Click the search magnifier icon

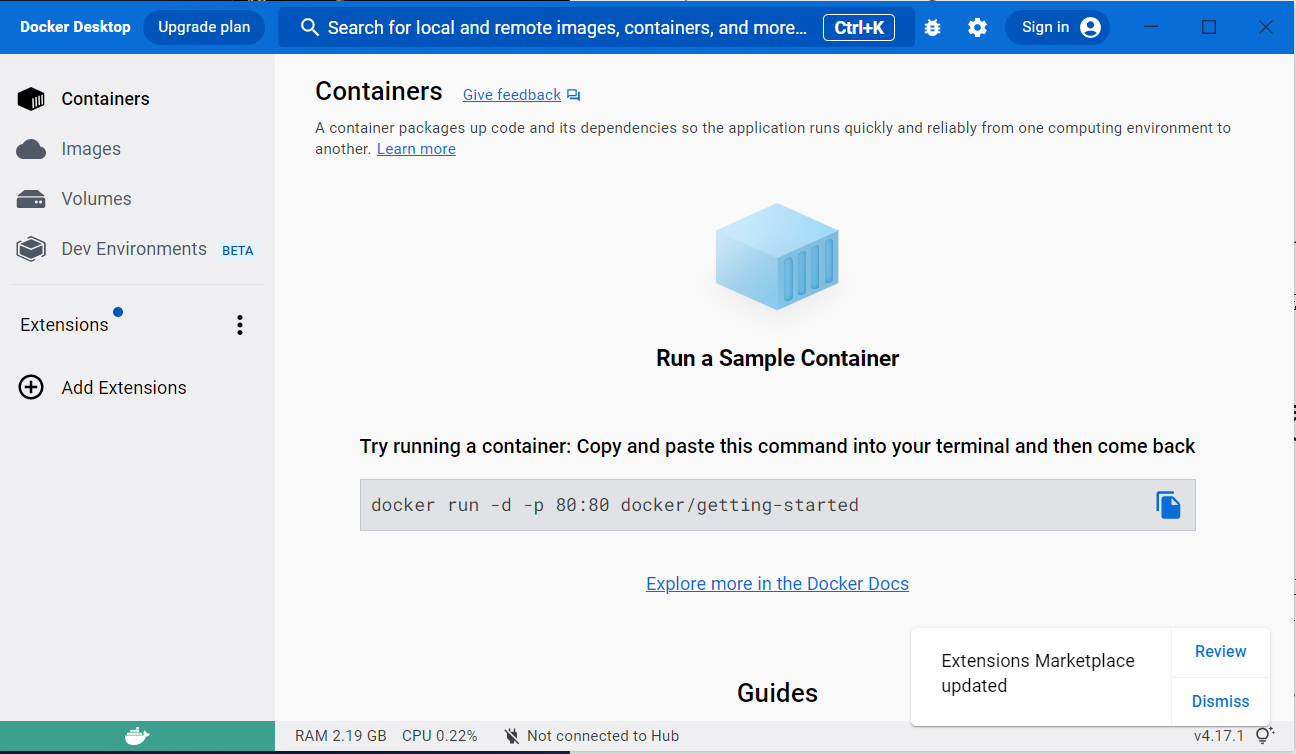[x=310, y=27]
